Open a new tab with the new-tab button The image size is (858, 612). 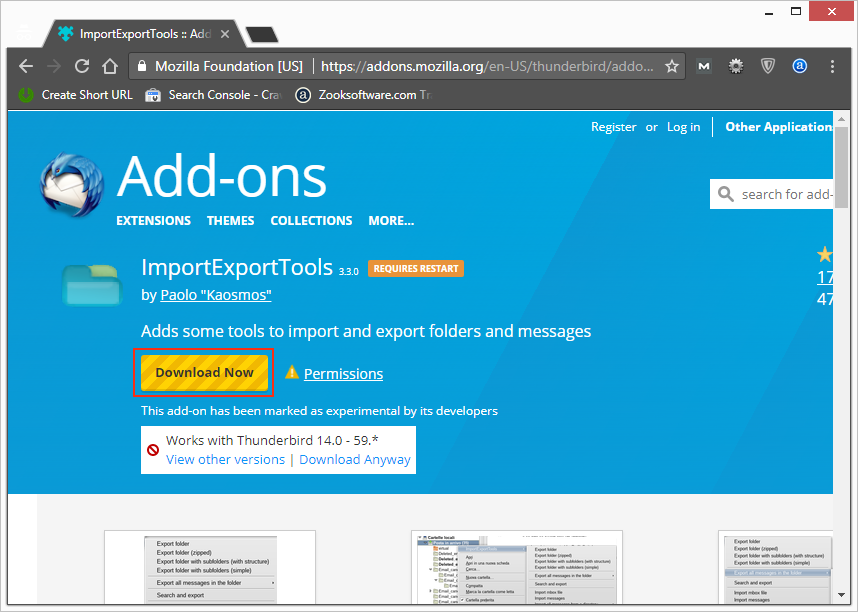[262, 34]
